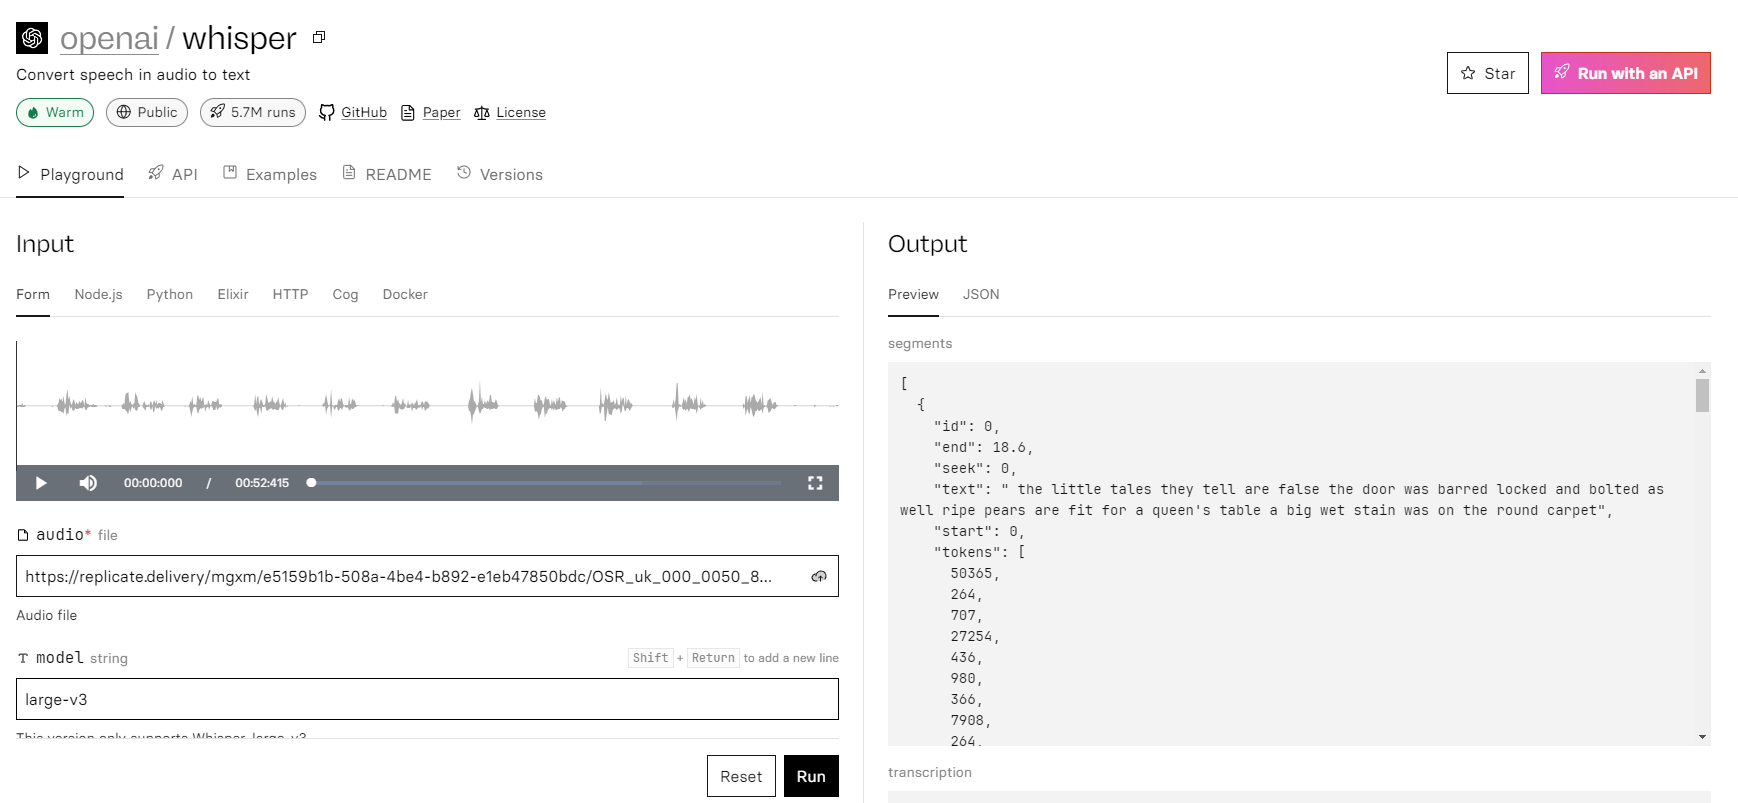1738x803 pixels.
Task: Switch to the Playground tab
Action: point(70,174)
